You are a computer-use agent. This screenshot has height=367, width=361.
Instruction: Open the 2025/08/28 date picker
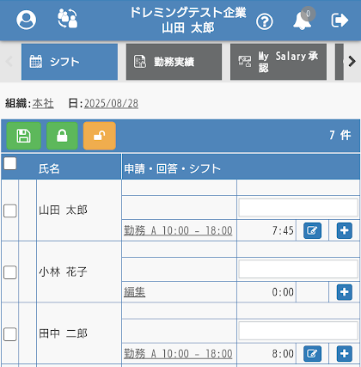(x=111, y=104)
